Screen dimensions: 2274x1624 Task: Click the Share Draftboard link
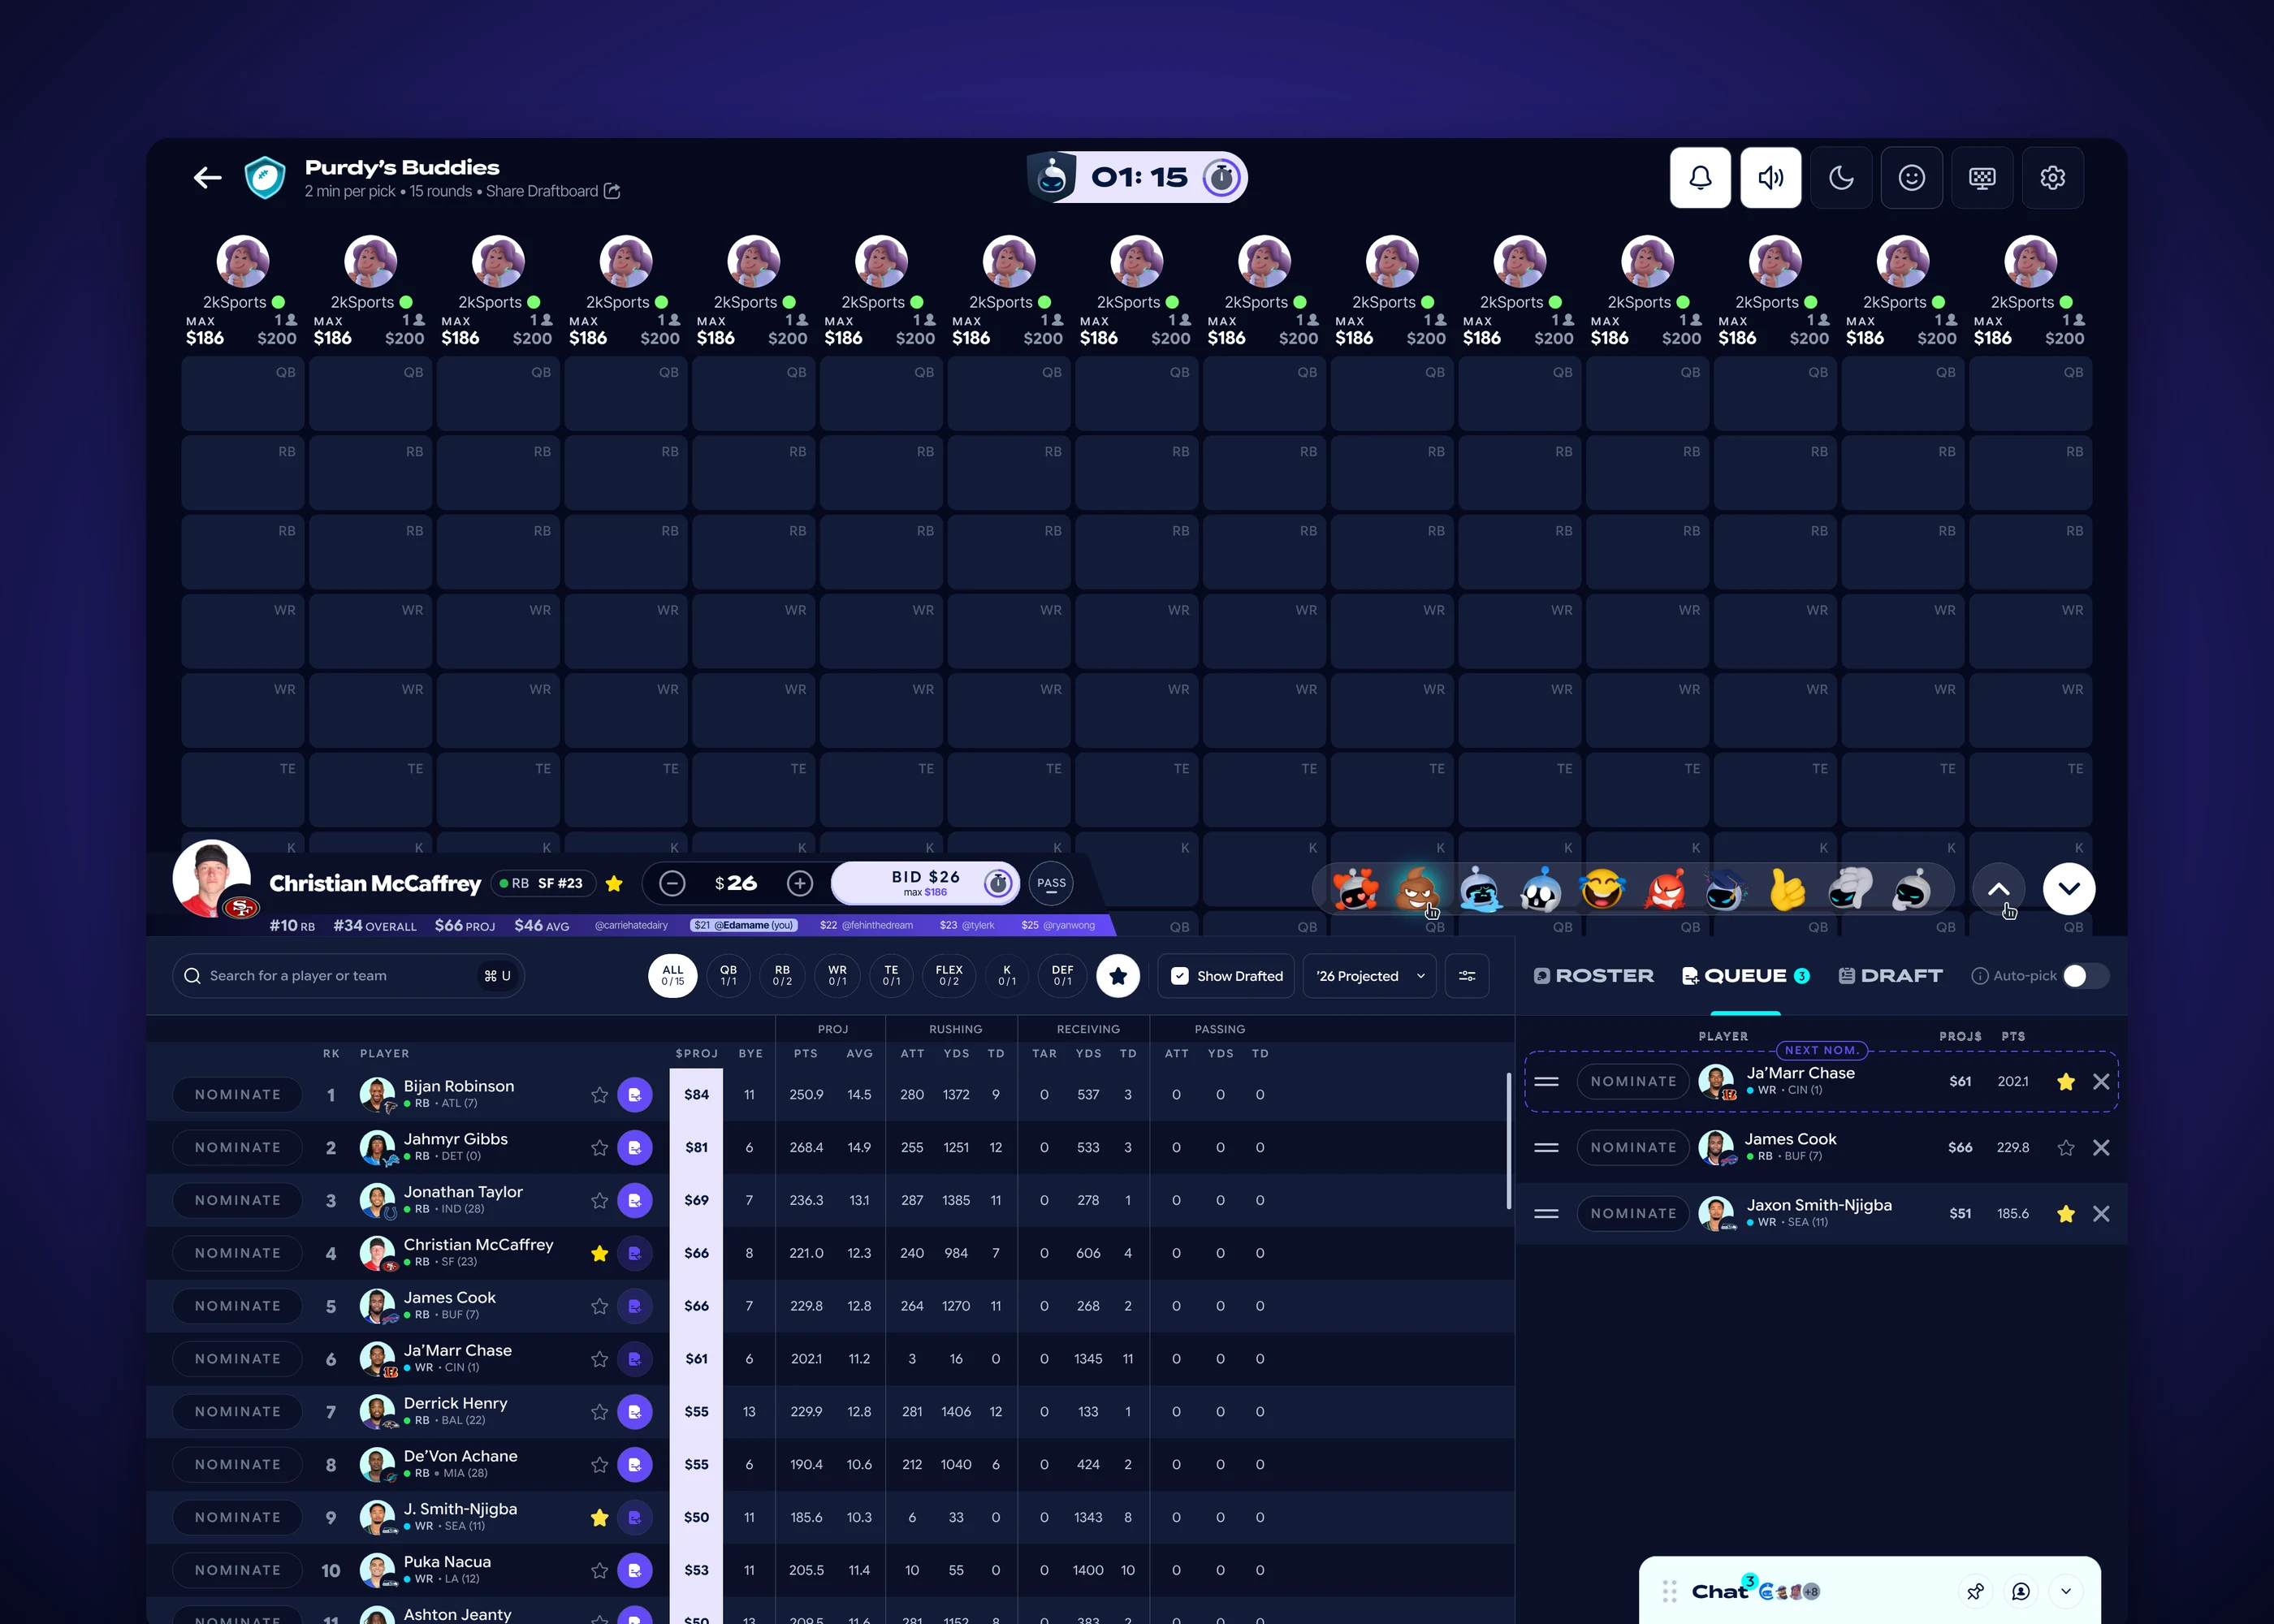point(552,191)
